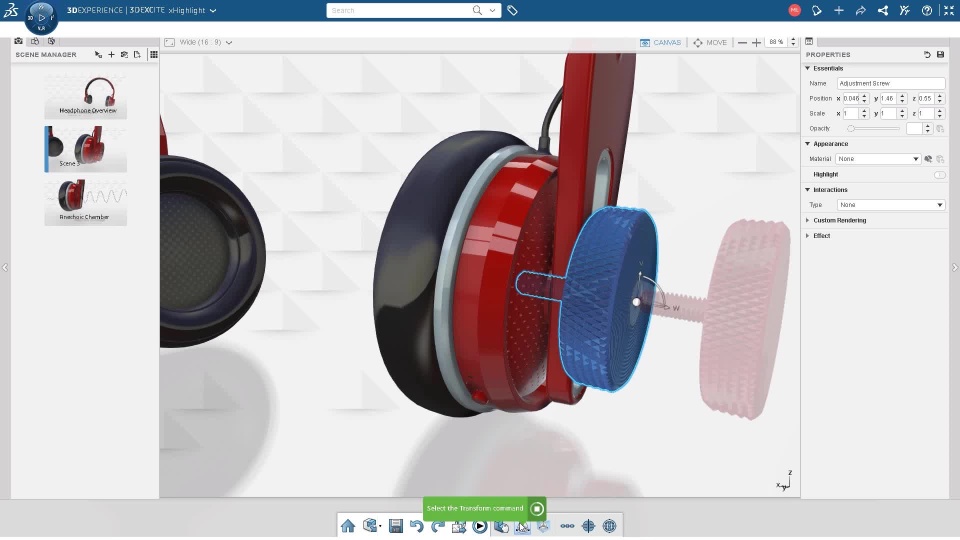
Task: Click the globe grid icon in toolbar
Action: click(609, 526)
